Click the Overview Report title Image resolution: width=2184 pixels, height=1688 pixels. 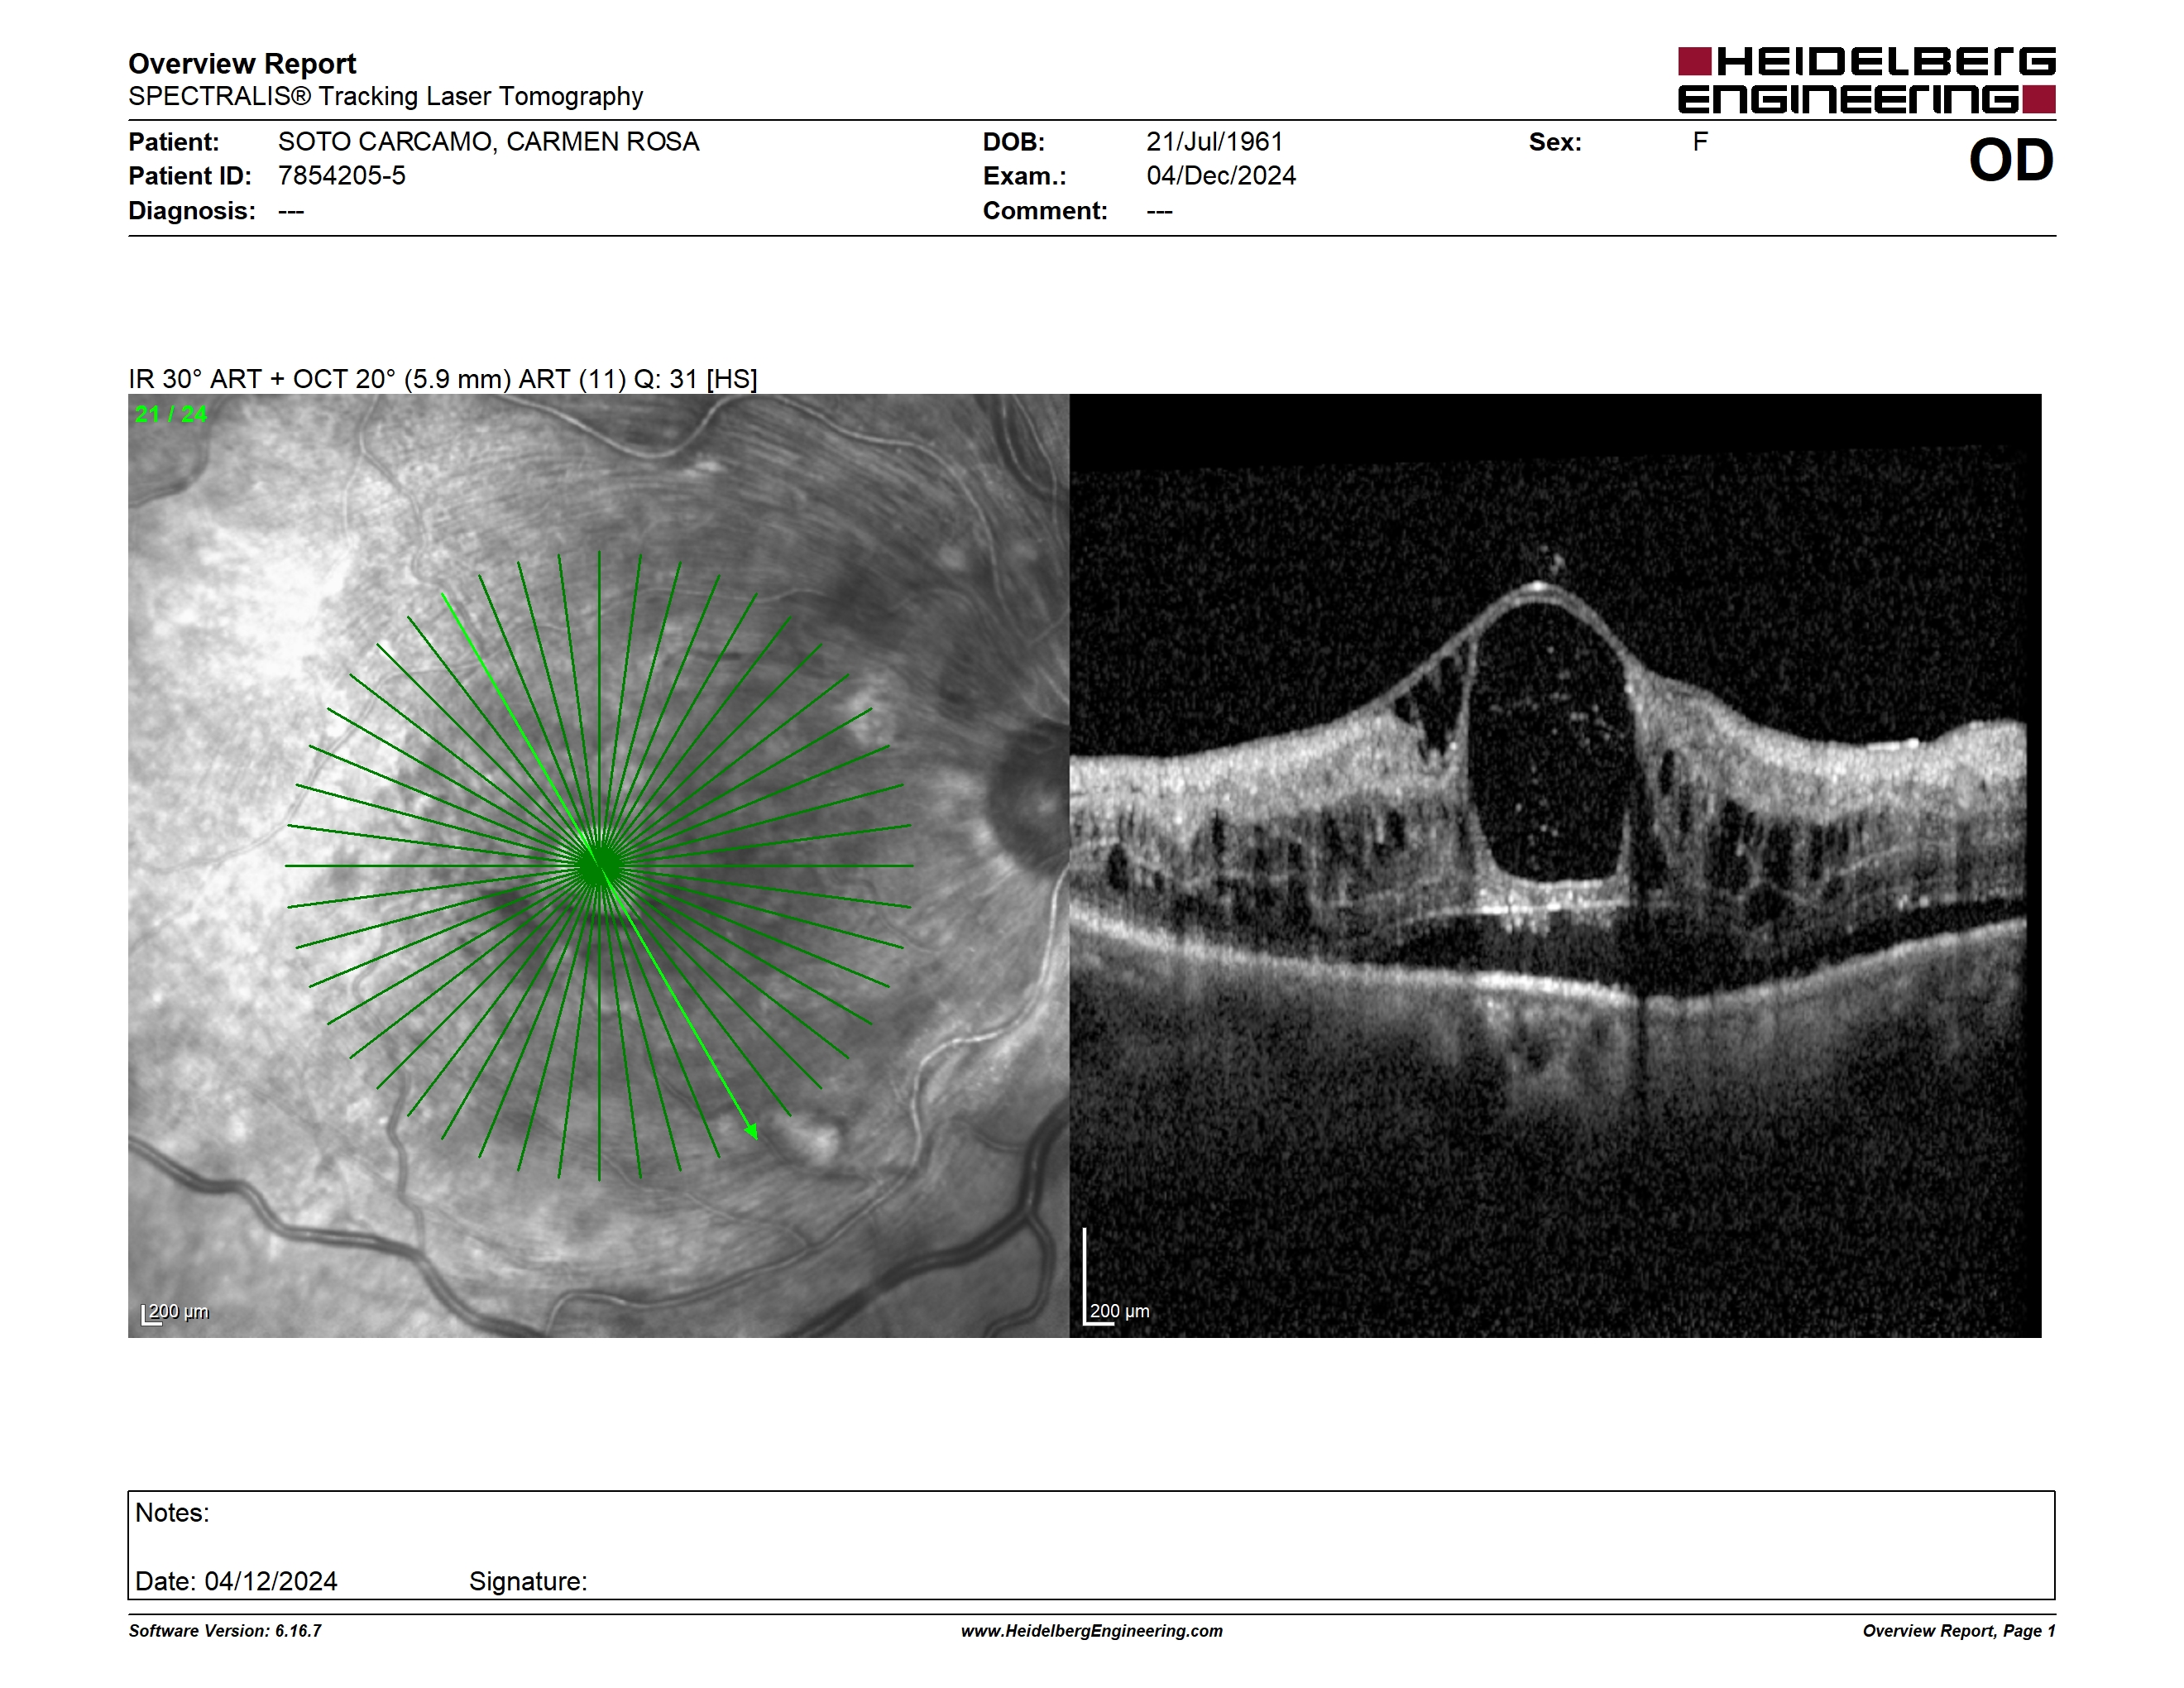click(x=242, y=64)
